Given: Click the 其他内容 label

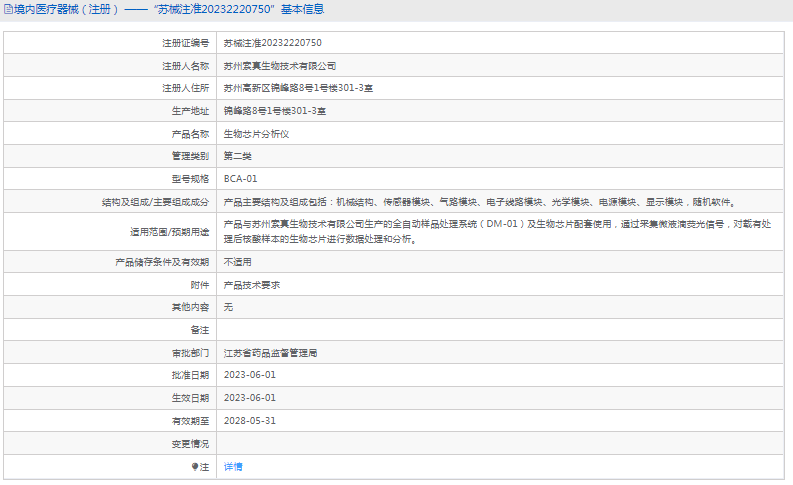Looking at the screenshot, I should (190, 307).
